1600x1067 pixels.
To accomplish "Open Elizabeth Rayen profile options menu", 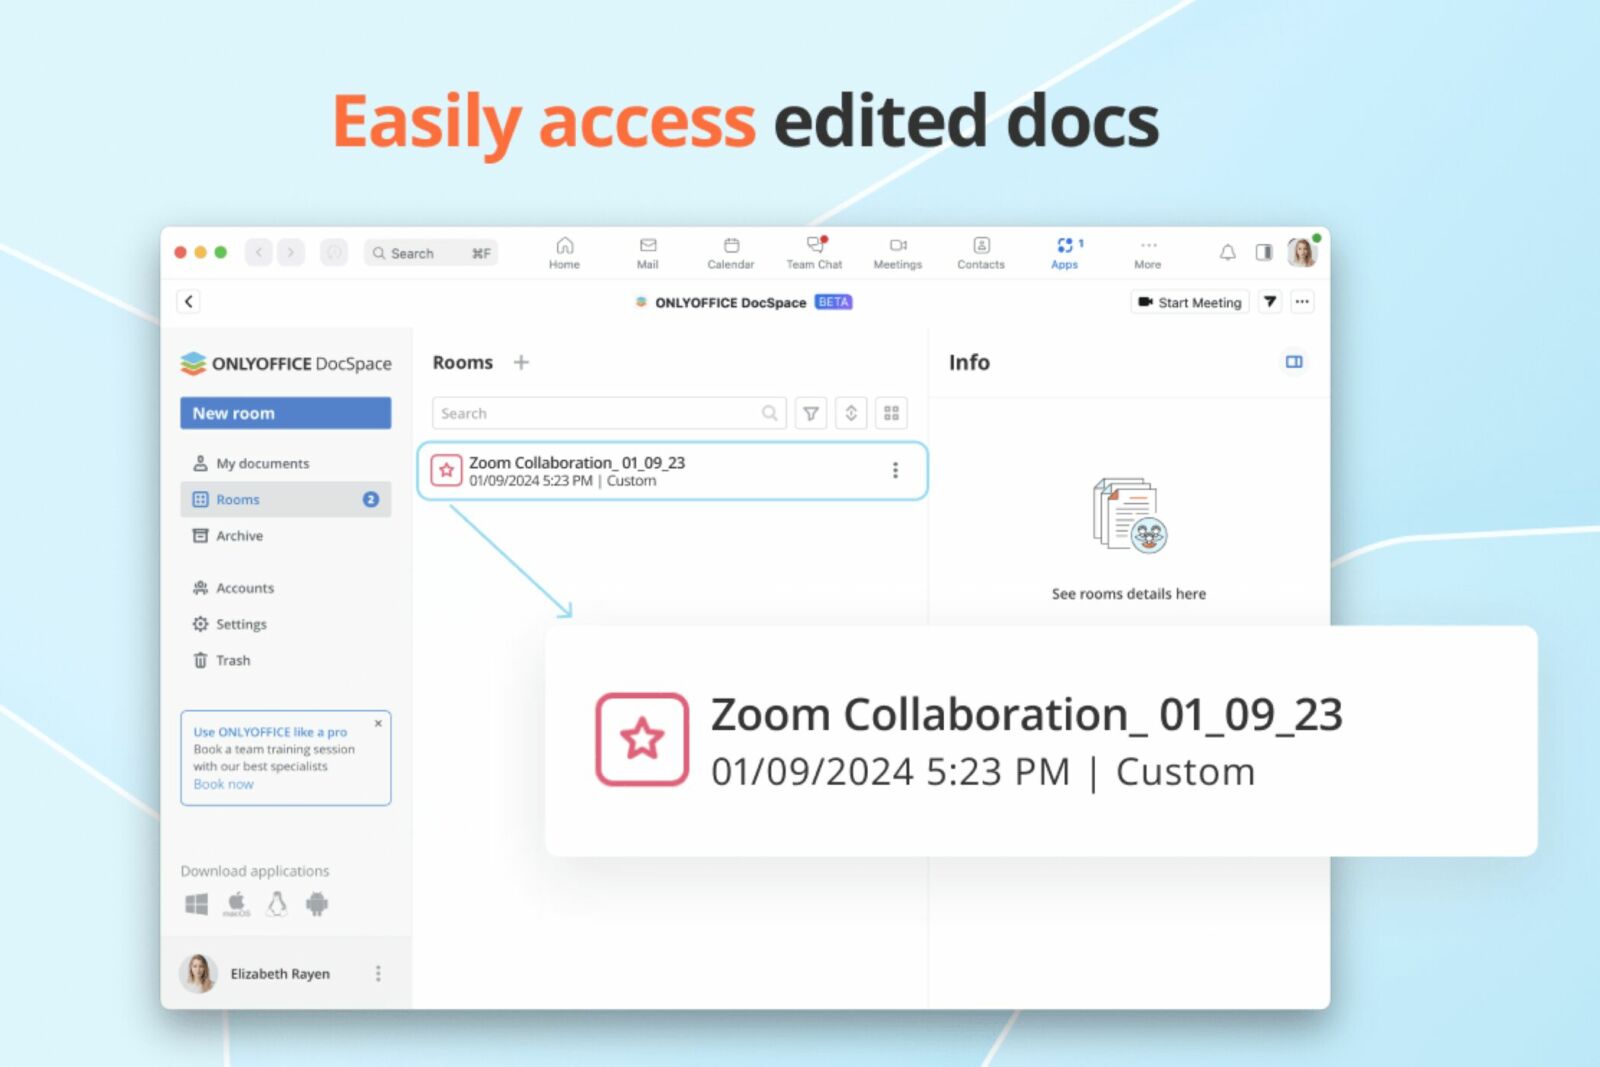I will click(378, 973).
